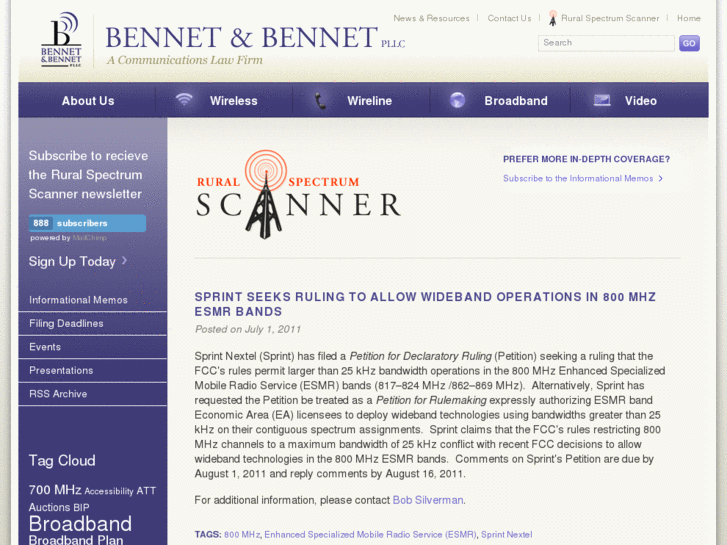Open Rural Spectrum Scanner top link
This screenshot has height=545, width=727.
610,18
